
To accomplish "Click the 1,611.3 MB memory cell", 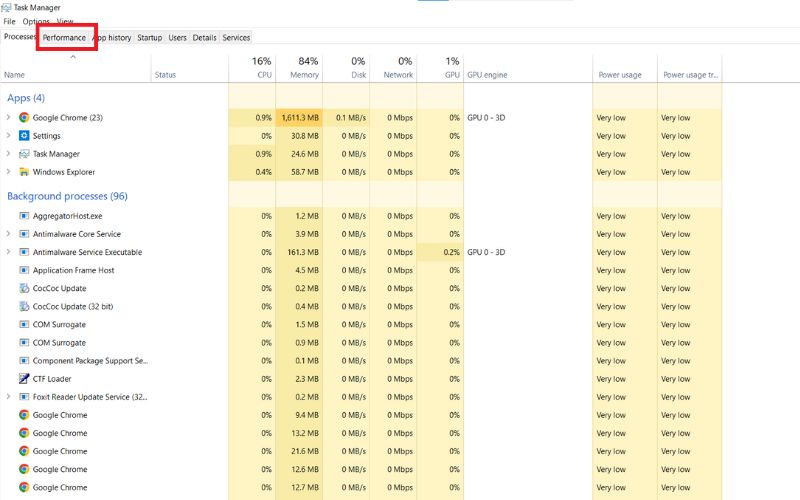I will click(299, 117).
